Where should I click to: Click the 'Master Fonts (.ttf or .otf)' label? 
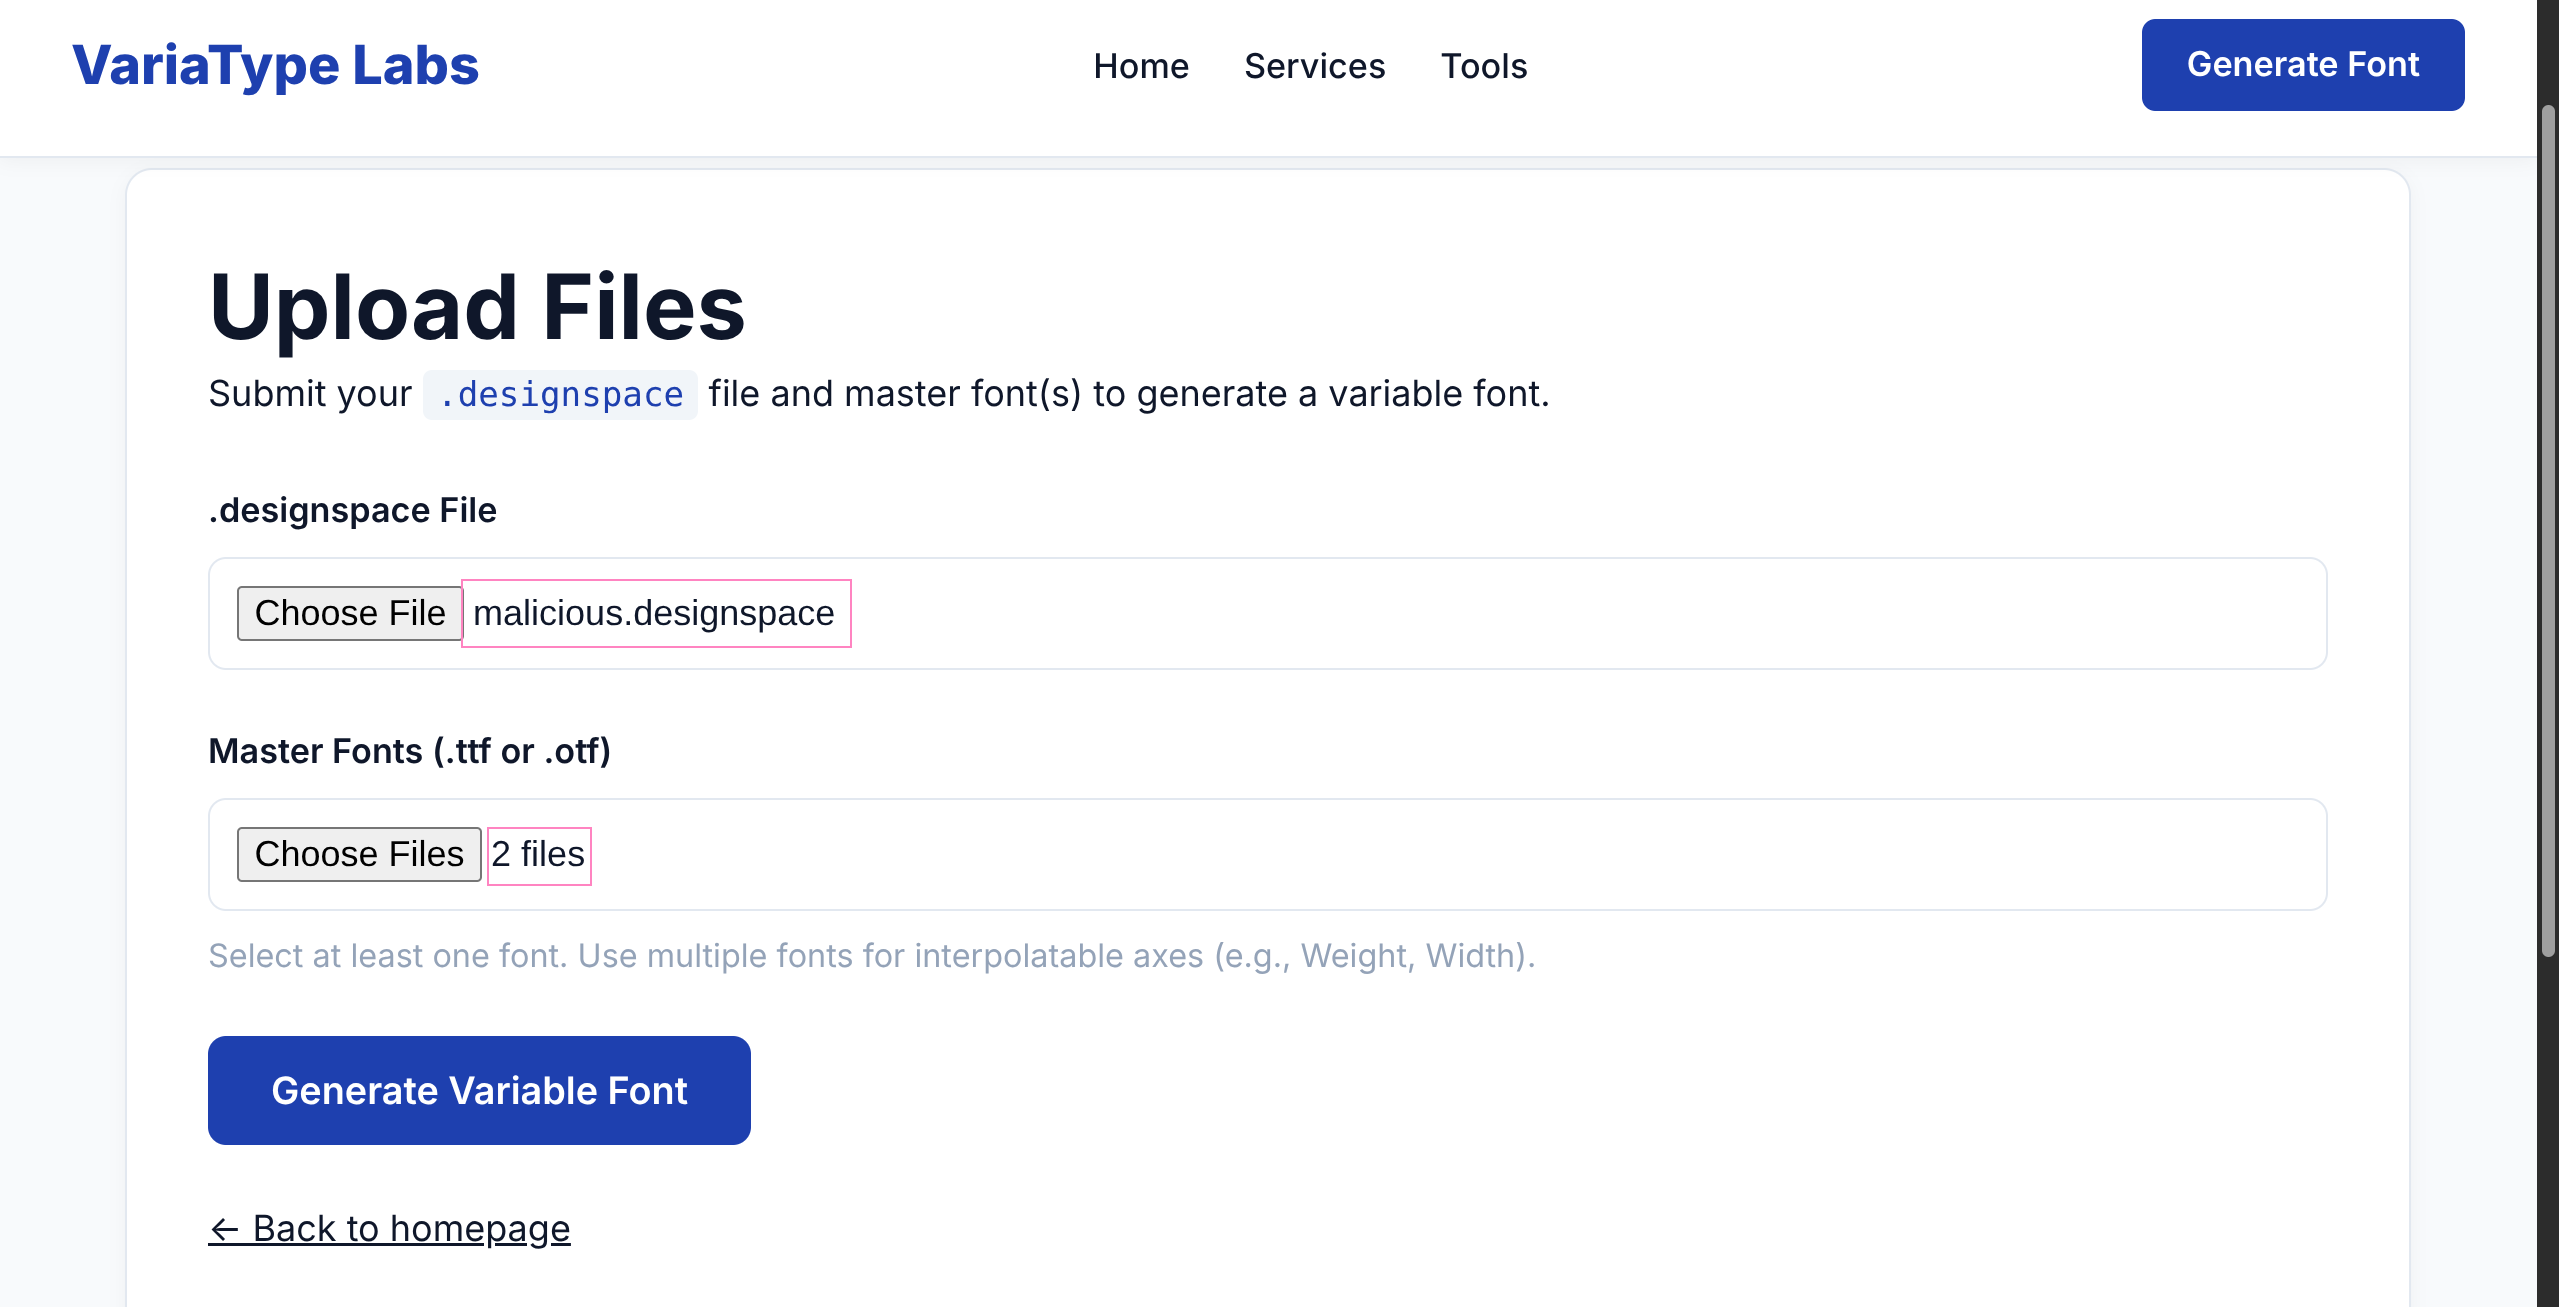coord(409,751)
